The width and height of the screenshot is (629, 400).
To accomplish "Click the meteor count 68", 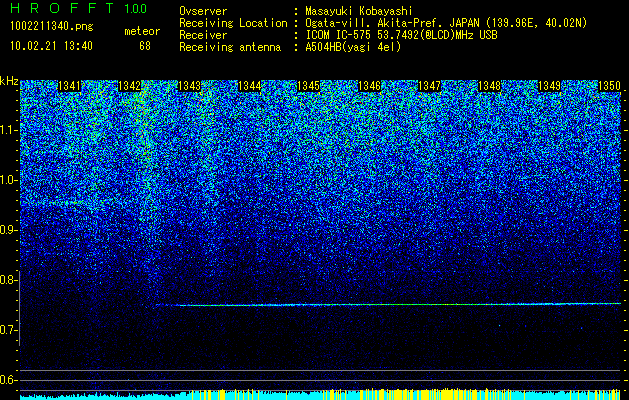I will (145, 46).
